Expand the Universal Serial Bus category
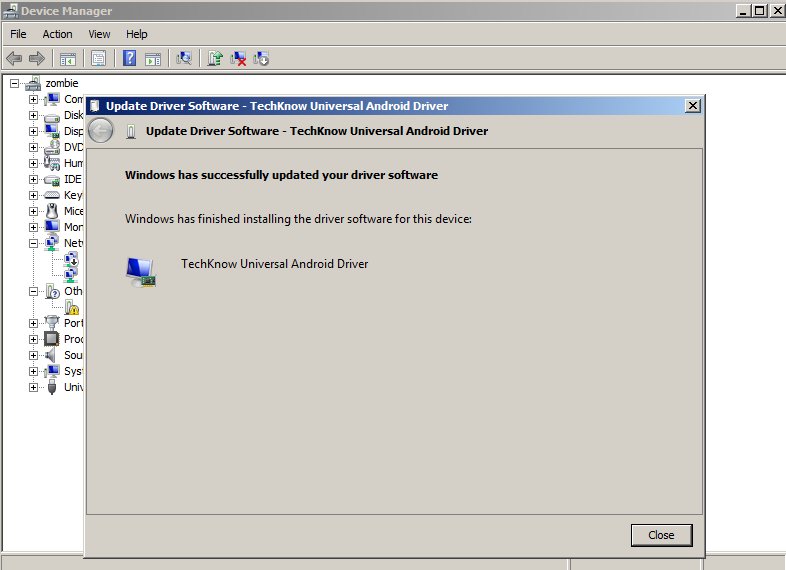Screen dimensions: 786x570 tap(33, 388)
